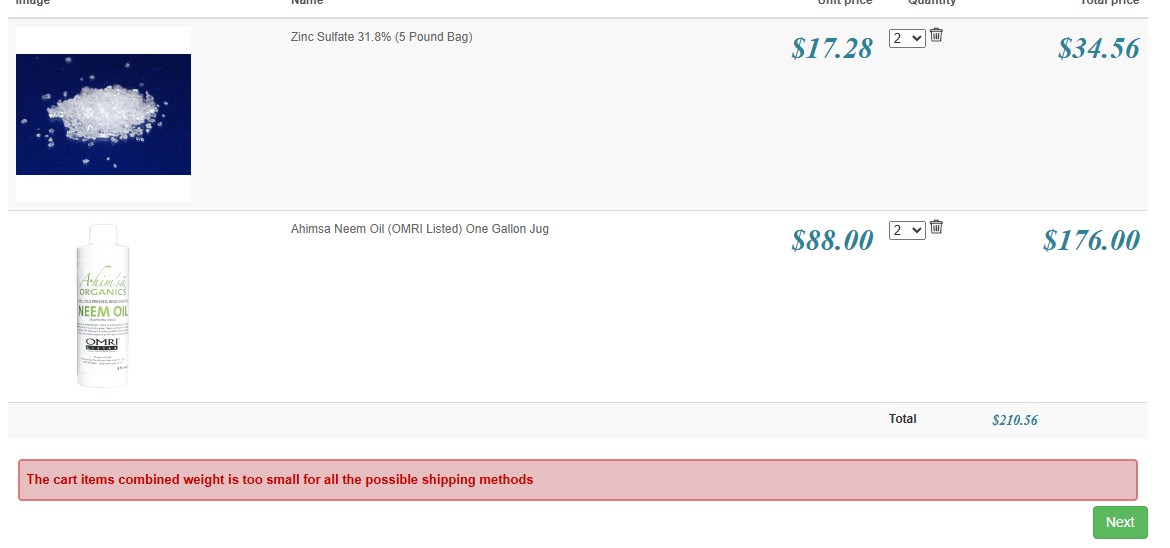The image size is (1170, 548).
Task: Click trash icon beside Ahimsa Neem Oil
Action: pos(936,227)
